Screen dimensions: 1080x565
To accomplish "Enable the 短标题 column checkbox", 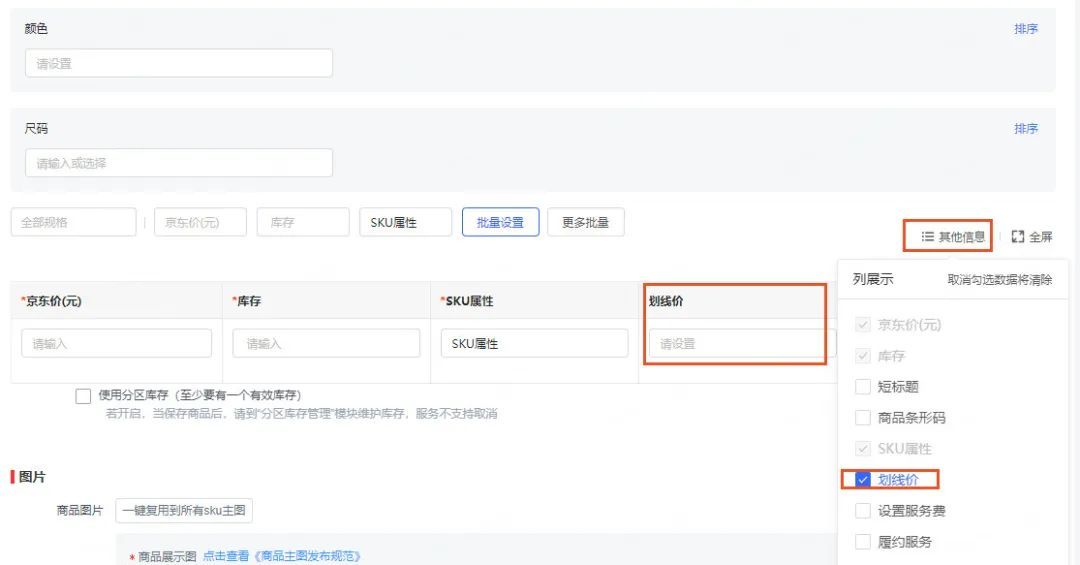I will [x=863, y=387].
